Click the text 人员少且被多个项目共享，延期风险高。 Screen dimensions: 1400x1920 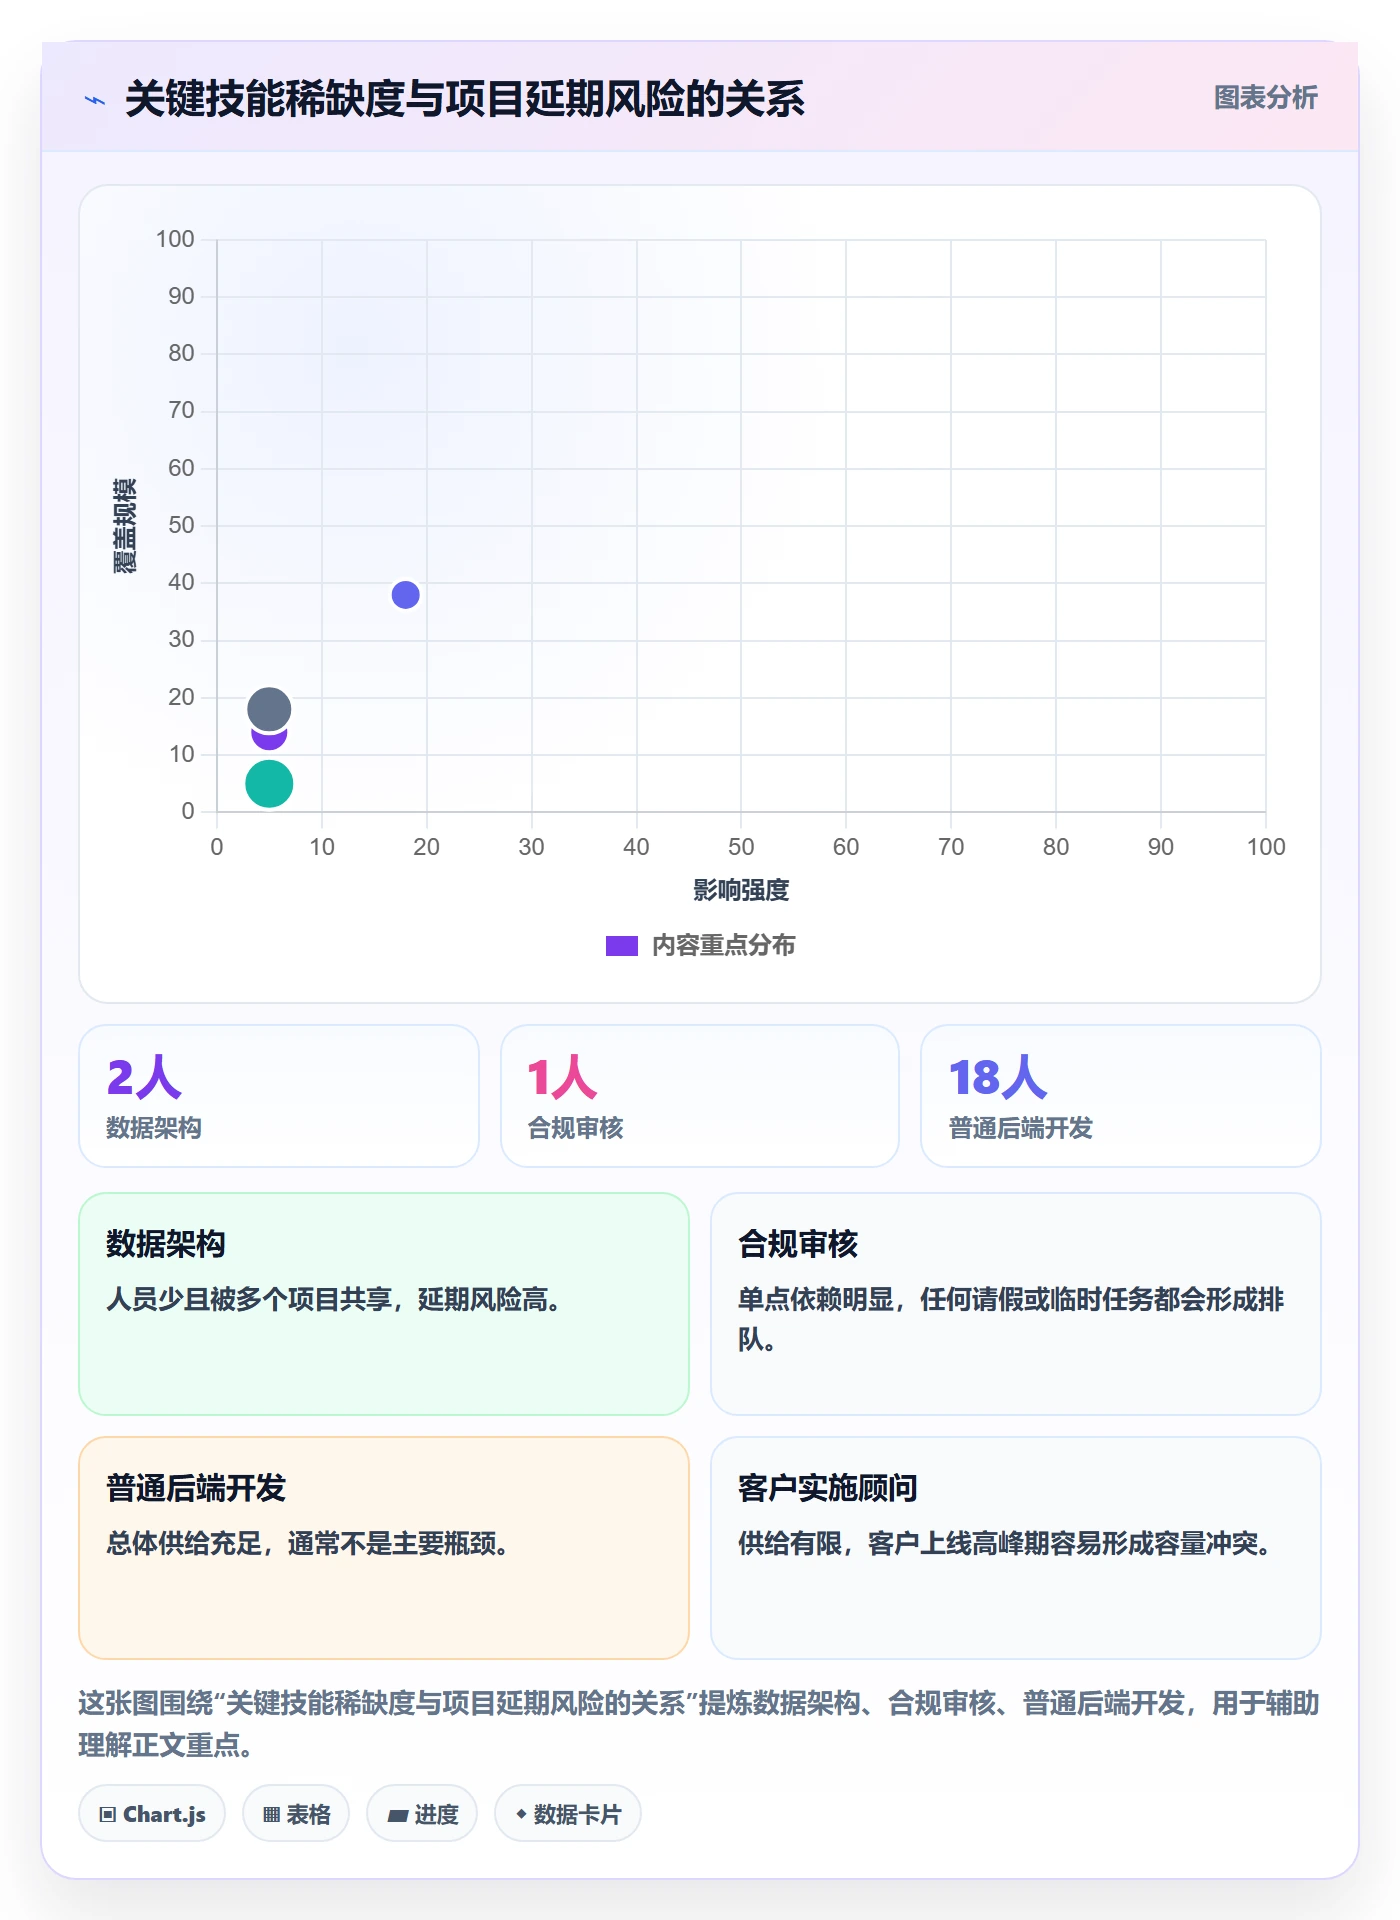[333, 1300]
